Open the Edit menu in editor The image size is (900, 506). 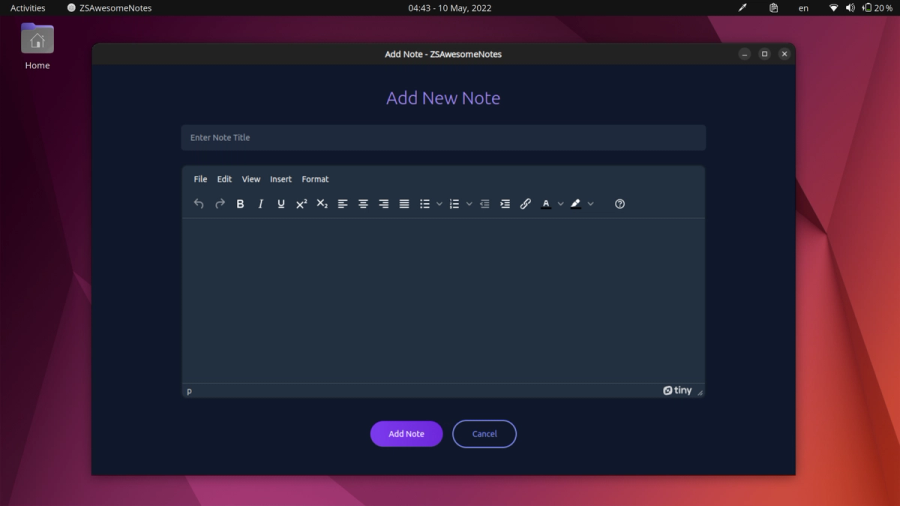224,179
